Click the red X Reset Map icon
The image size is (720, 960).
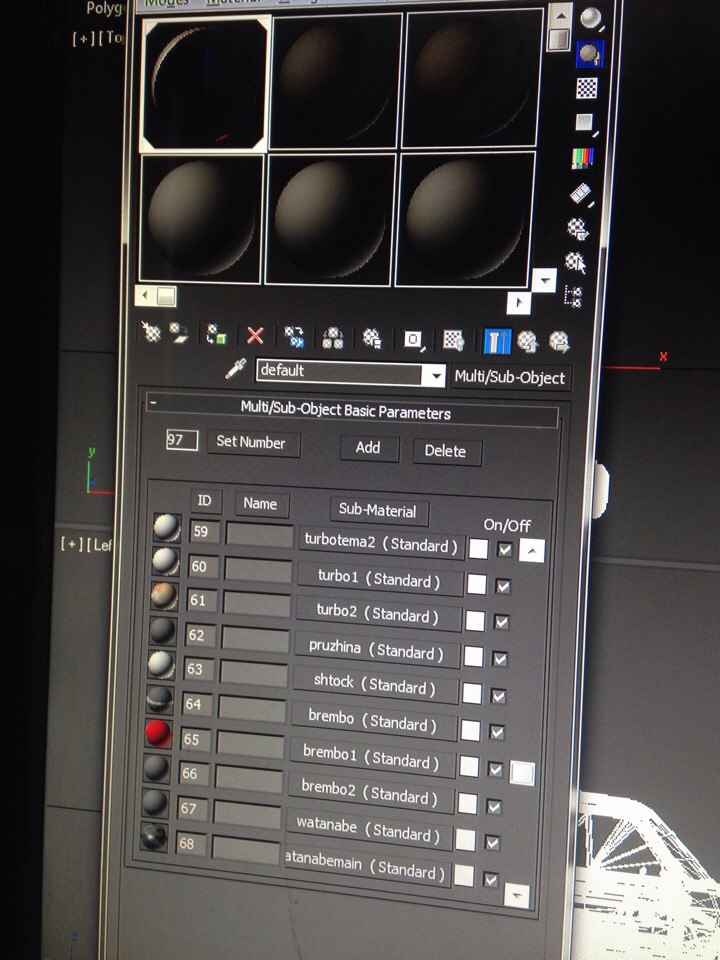pos(255,336)
